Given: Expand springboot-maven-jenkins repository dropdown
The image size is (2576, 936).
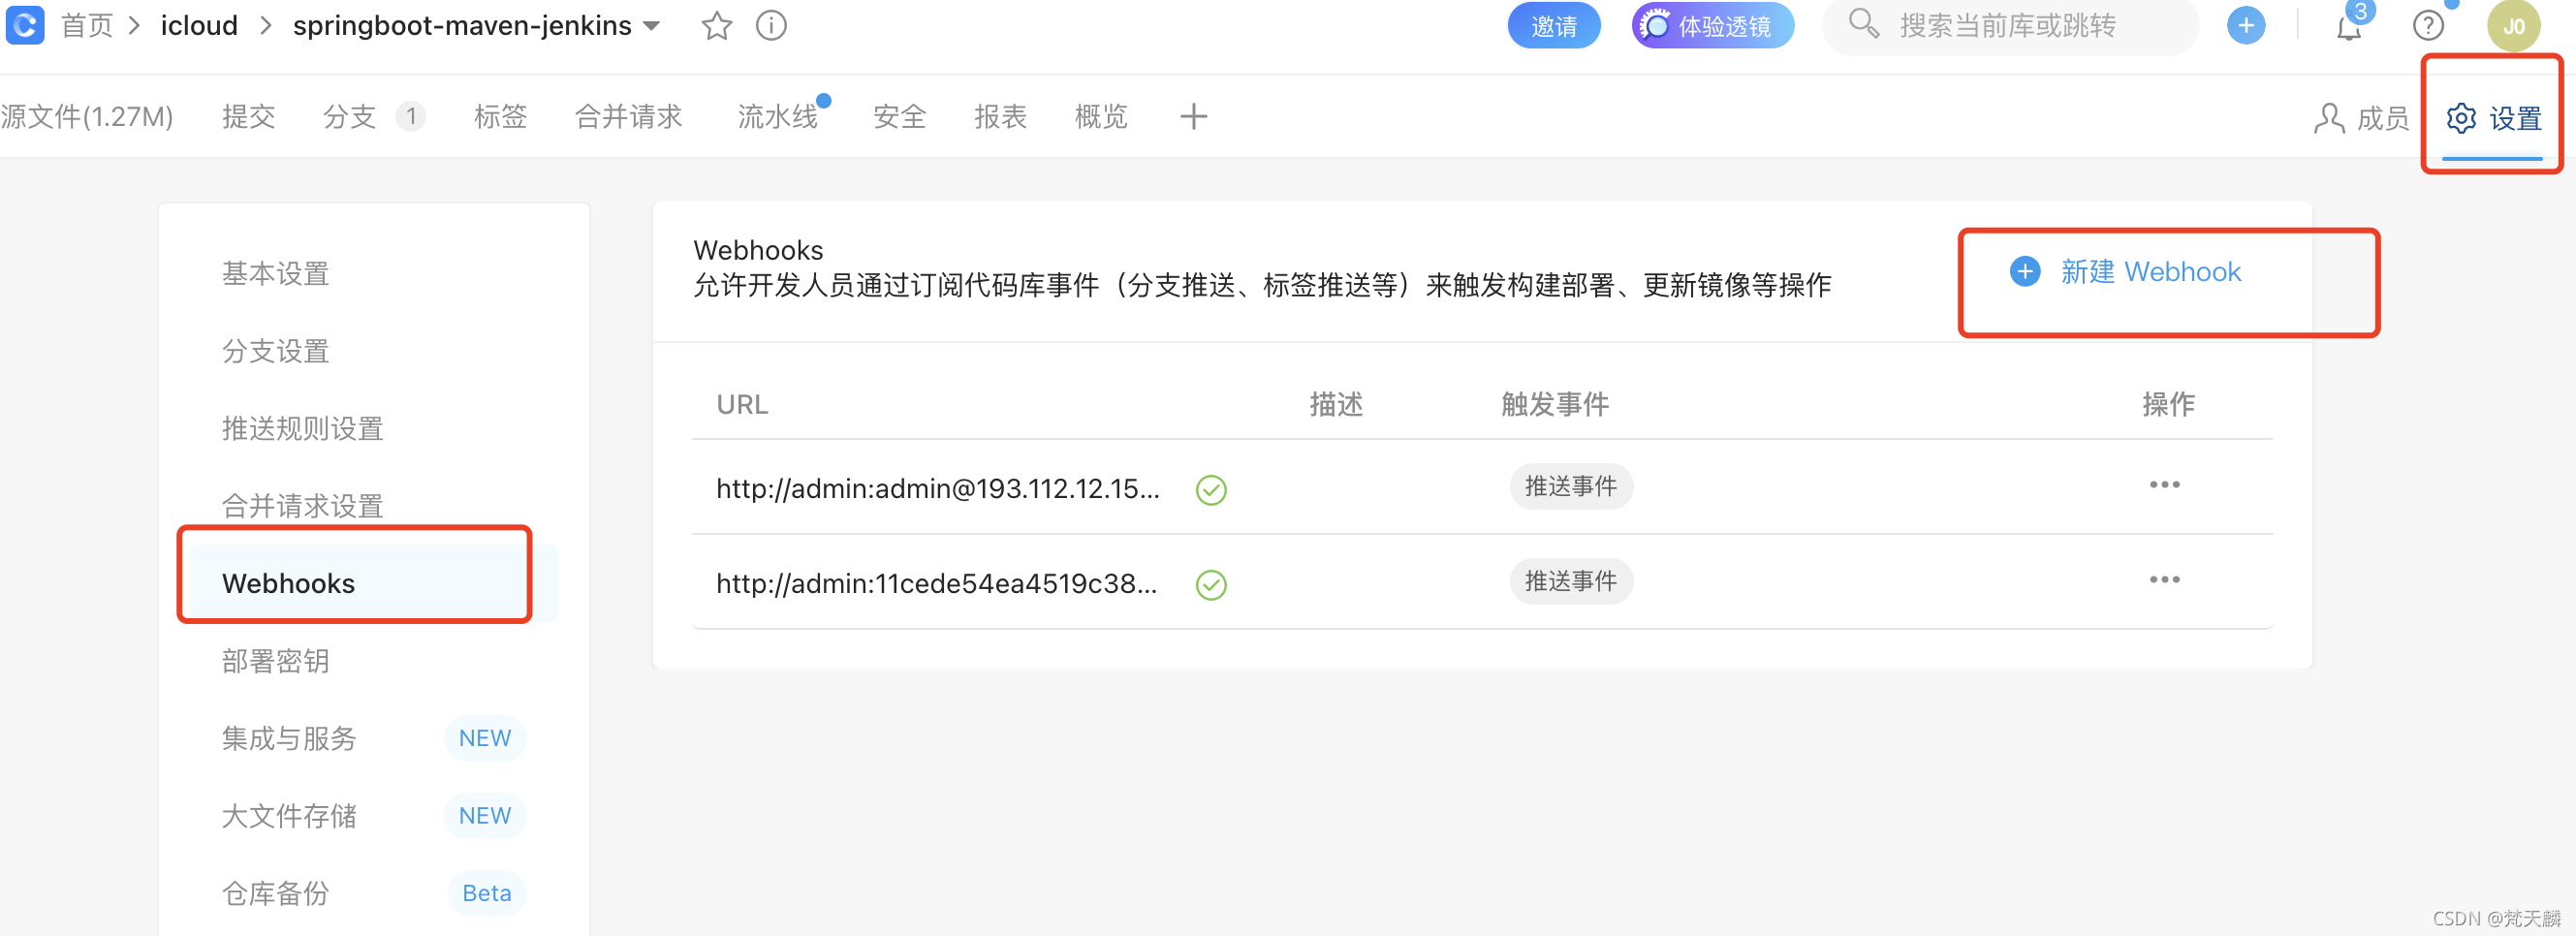Looking at the screenshot, I should pos(652,26).
